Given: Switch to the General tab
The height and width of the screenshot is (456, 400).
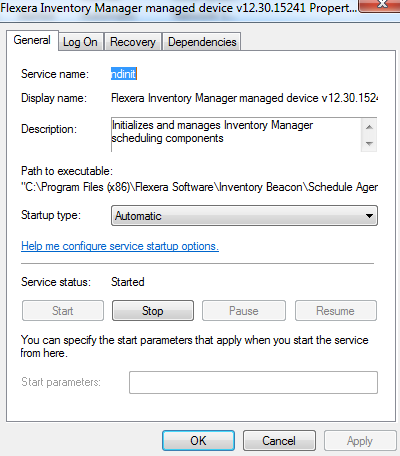Looking at the screenshot, I should (x=32, y=40).
